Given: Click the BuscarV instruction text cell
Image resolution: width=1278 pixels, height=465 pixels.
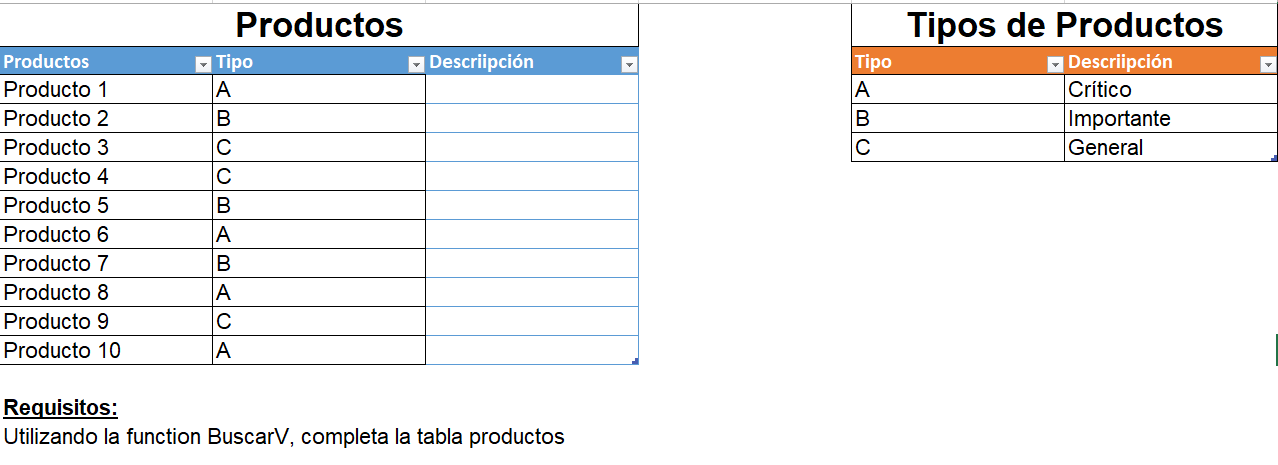Looking at the screenshot, I should pyautogui.click(x=284, y=437).
